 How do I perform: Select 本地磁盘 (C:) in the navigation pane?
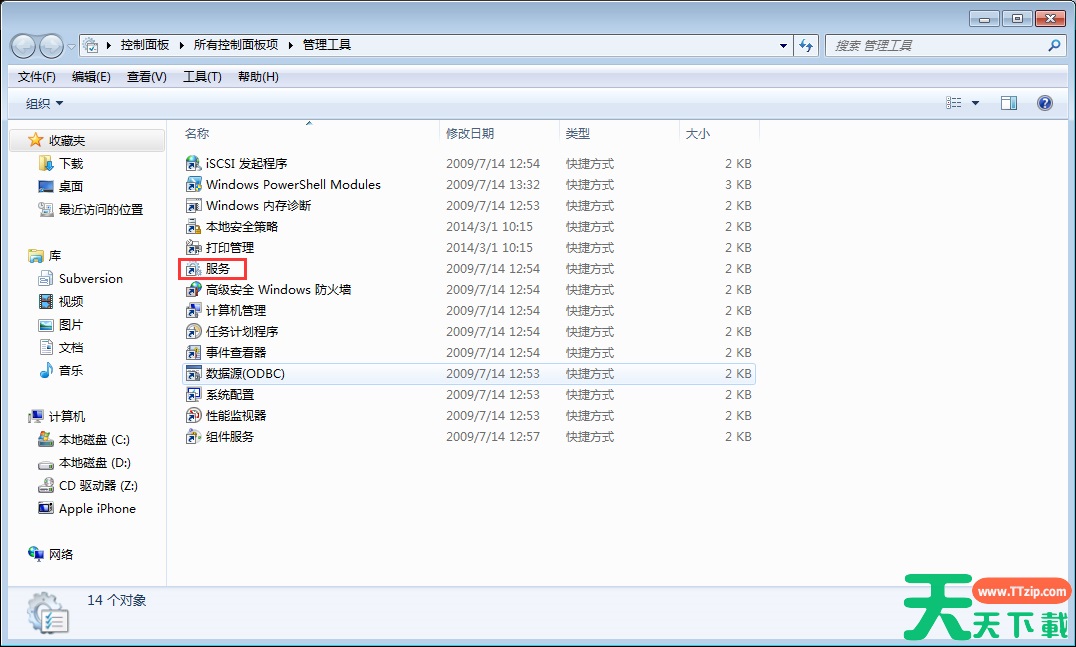click(x=94, y=440)
